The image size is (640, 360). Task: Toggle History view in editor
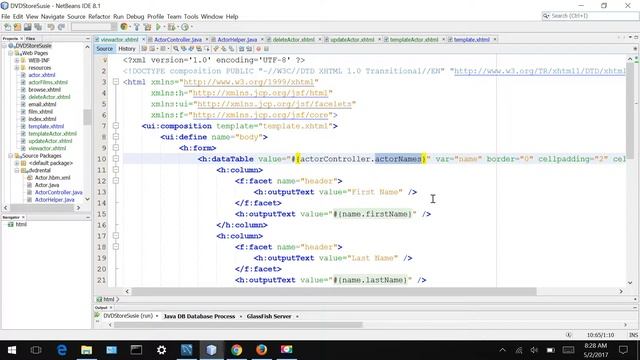coord(127,49)
